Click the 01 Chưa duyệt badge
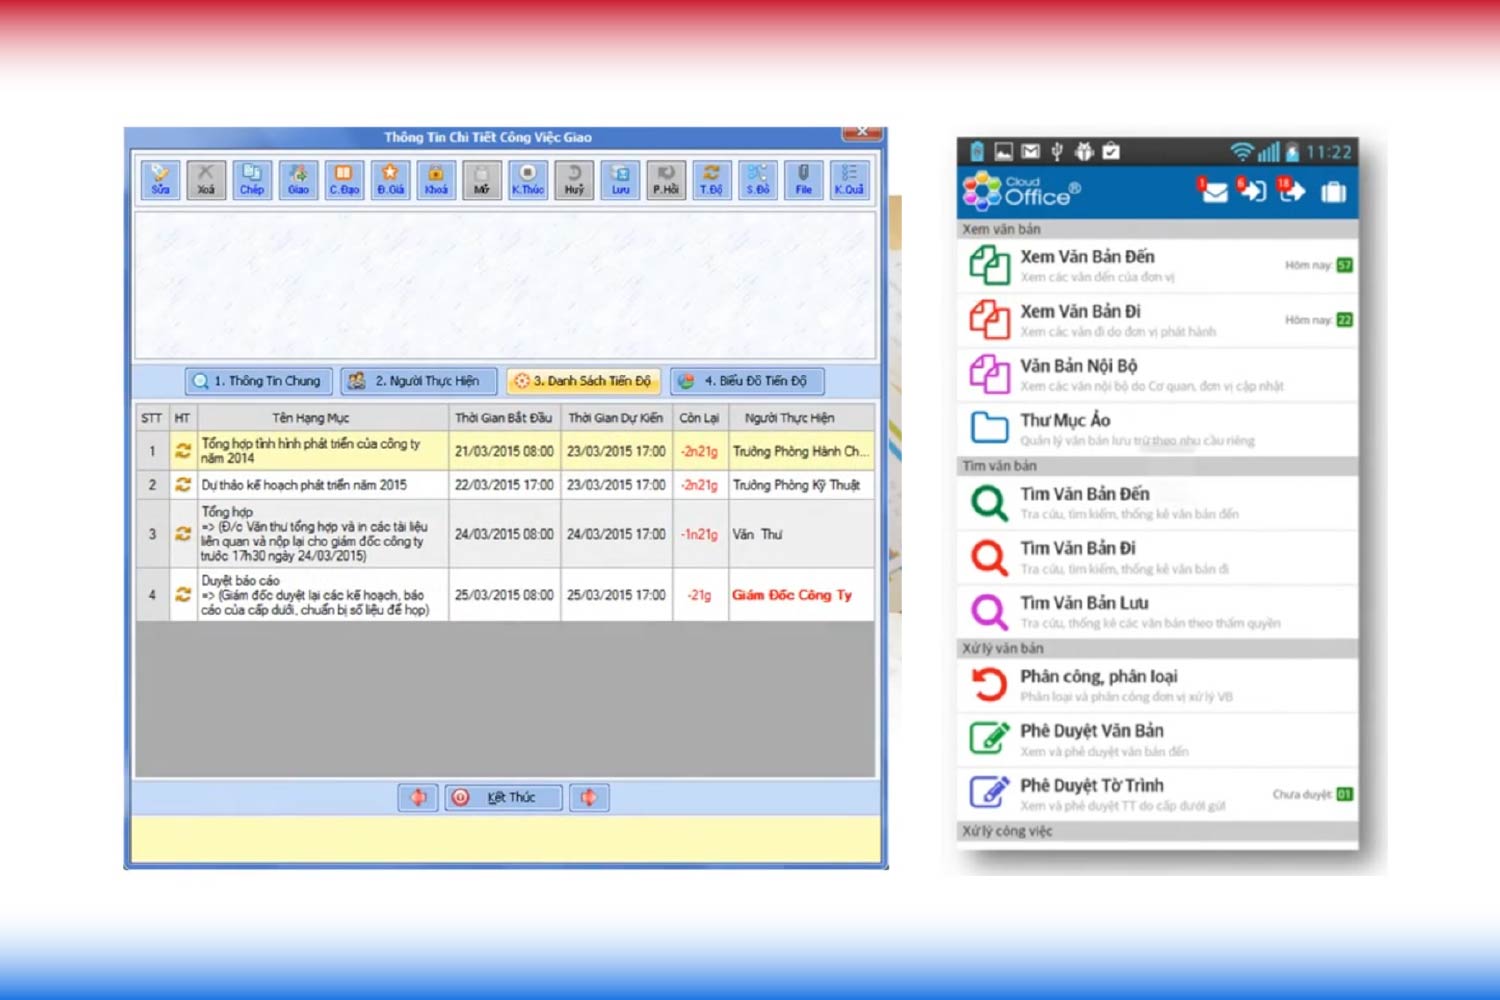The height and width of the screenshot is (1000, 1500). coord(1345,794)
